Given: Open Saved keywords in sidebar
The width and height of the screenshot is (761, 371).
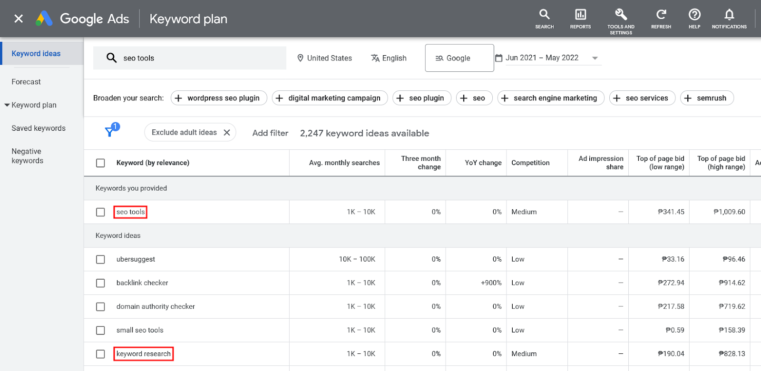Looking at the screenshot, I should (x=38, y=128).
